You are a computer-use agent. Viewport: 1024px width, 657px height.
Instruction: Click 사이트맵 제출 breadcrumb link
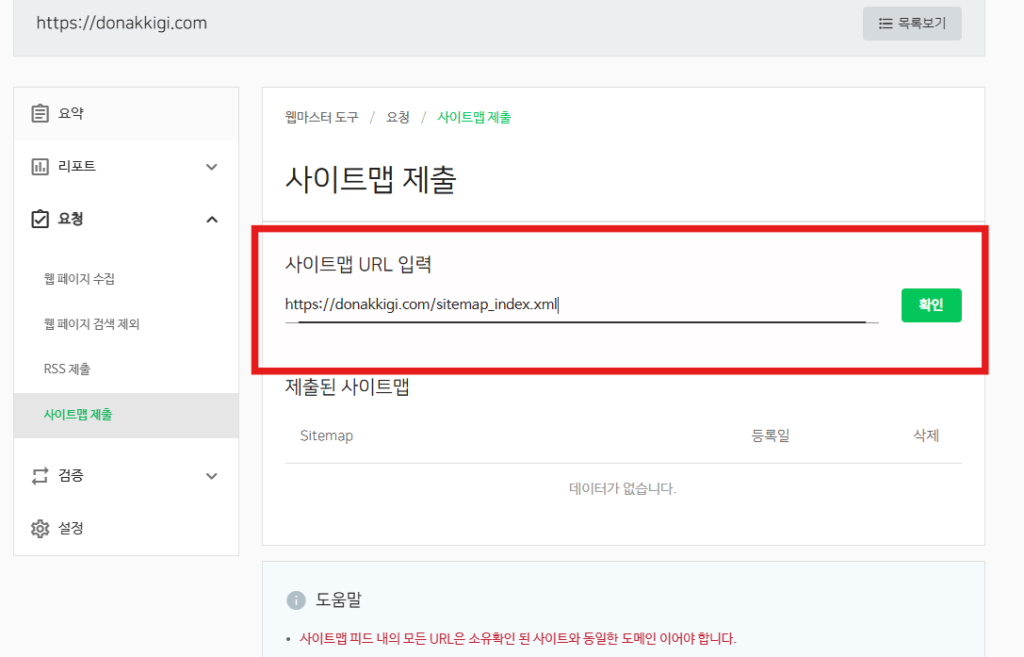[x=474, y=118]
